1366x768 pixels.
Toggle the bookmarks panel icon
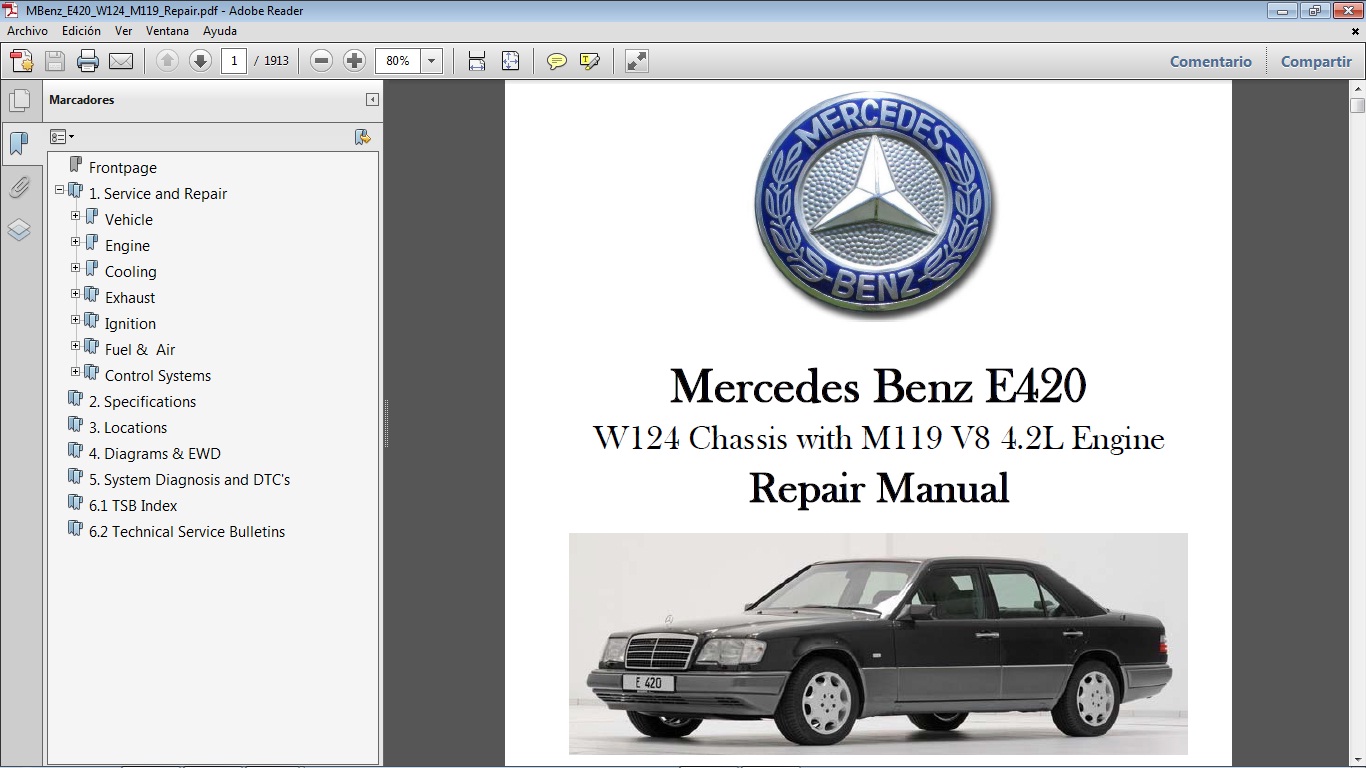(19, 143)
